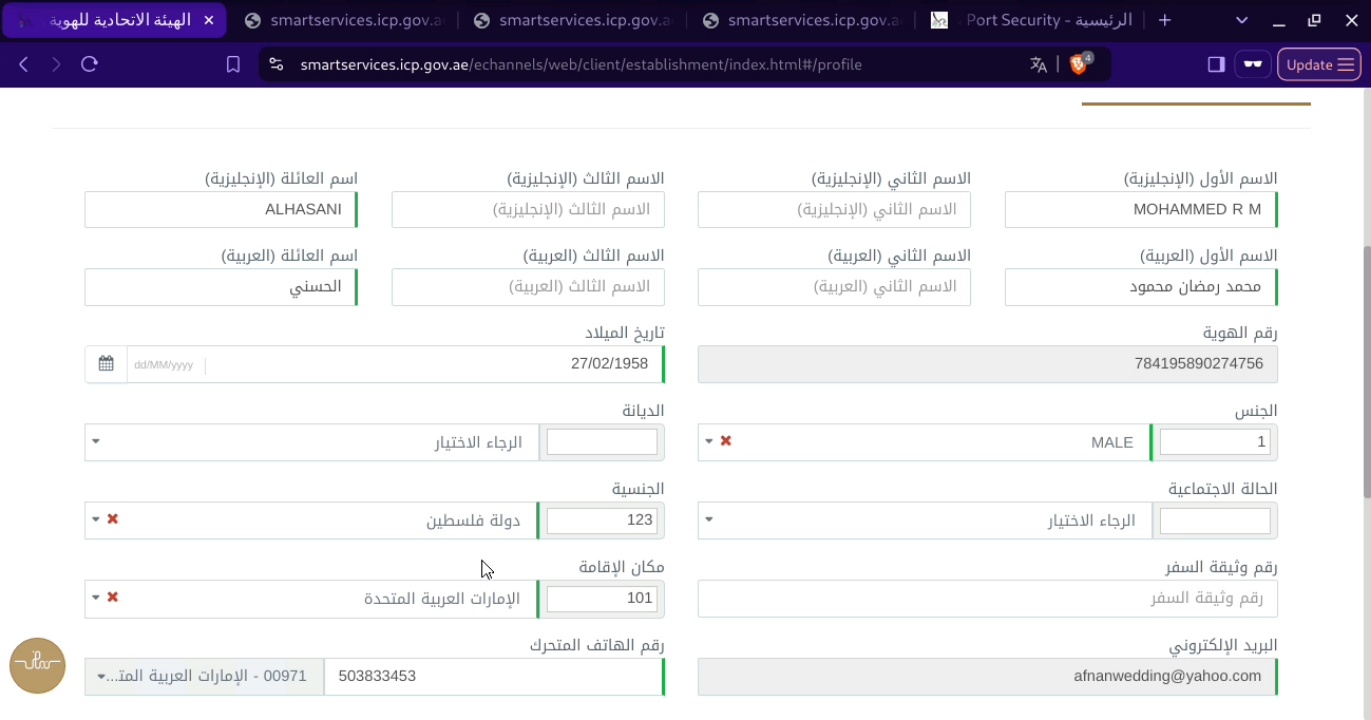Click the تاريخ الميلاد label

coord(624,333)
